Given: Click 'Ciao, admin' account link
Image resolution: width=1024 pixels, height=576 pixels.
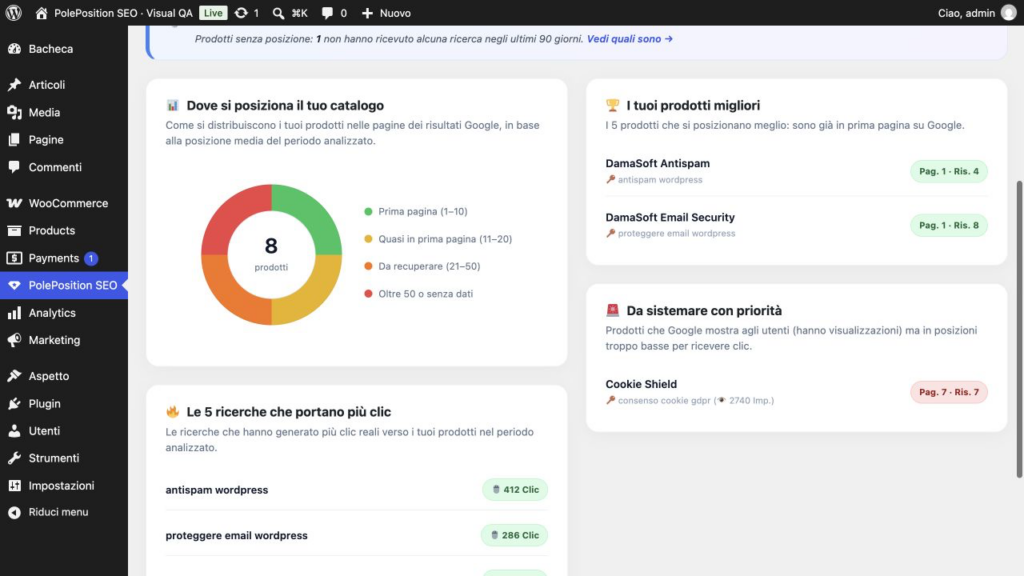Looking at the screenshot, I should [966, 13].
